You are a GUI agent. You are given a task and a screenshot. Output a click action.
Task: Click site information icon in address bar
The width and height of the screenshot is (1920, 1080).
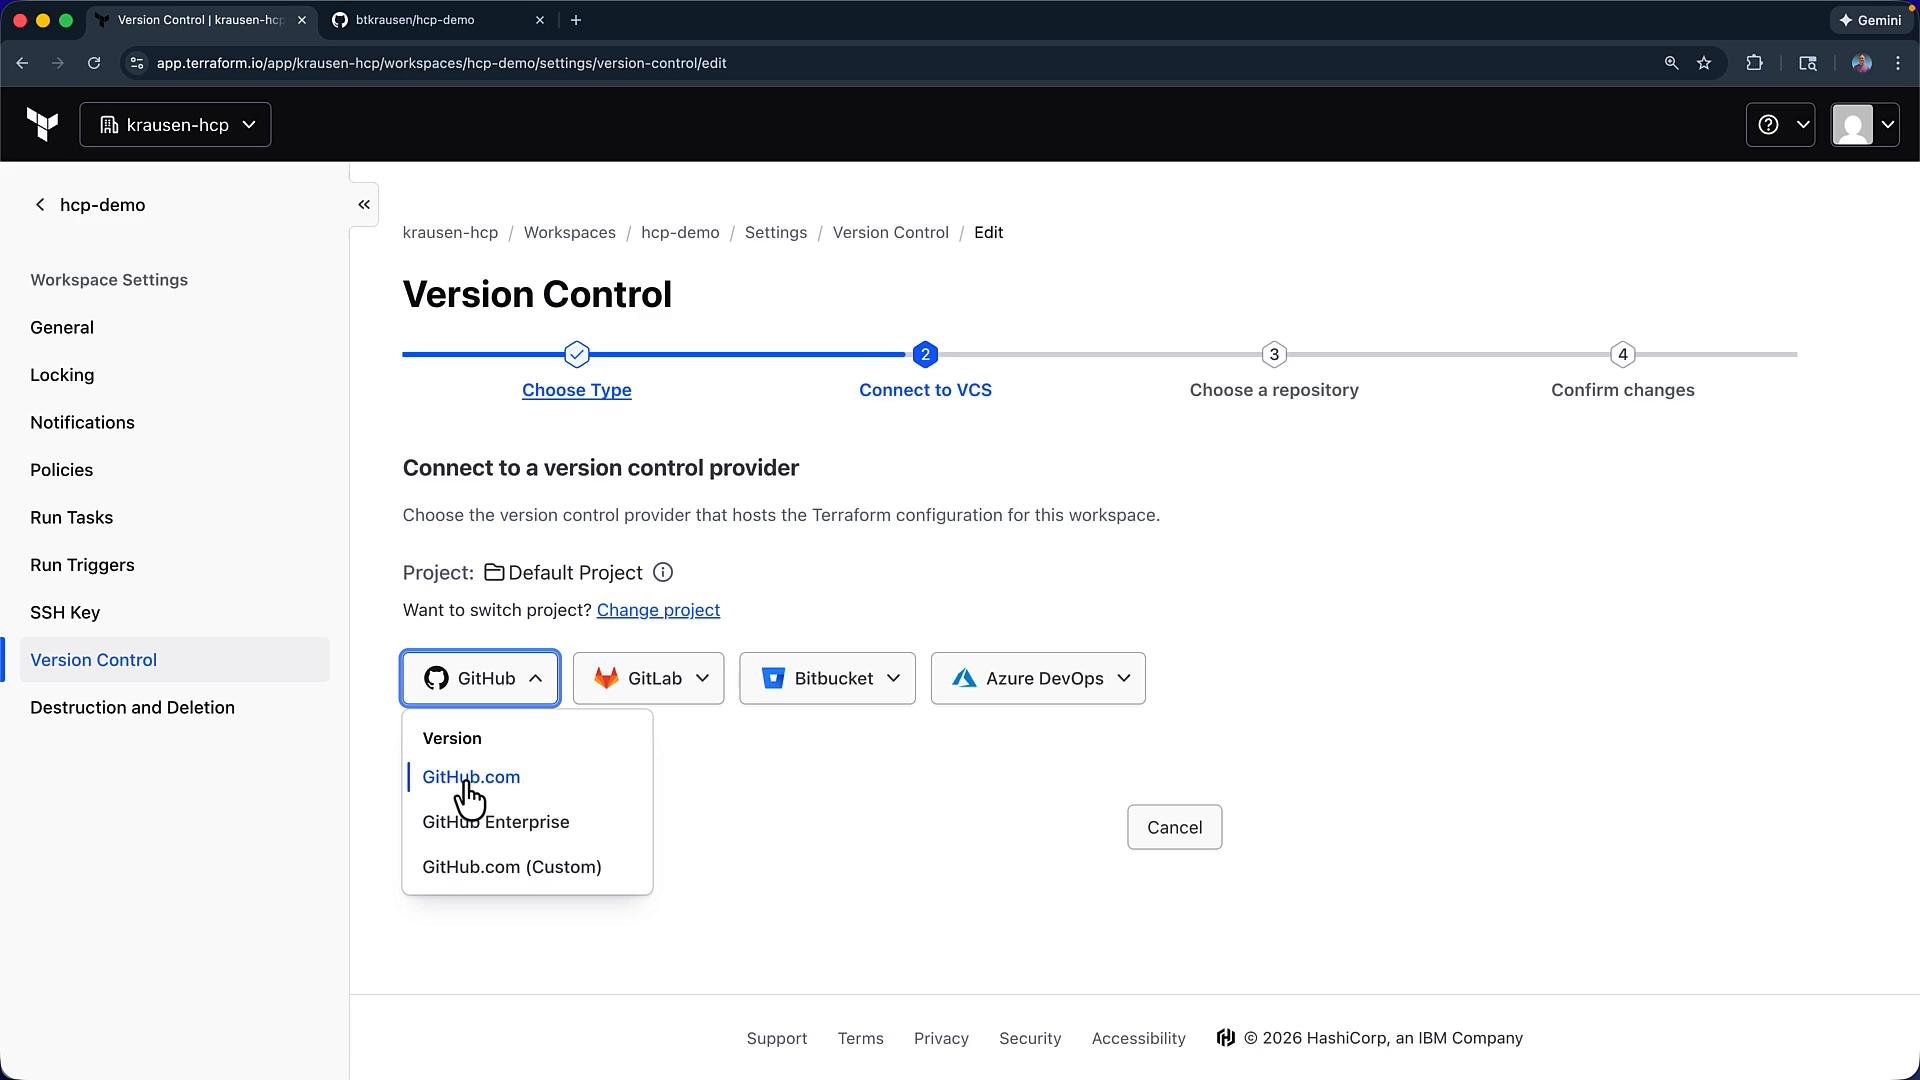click(x=137, y=63)
